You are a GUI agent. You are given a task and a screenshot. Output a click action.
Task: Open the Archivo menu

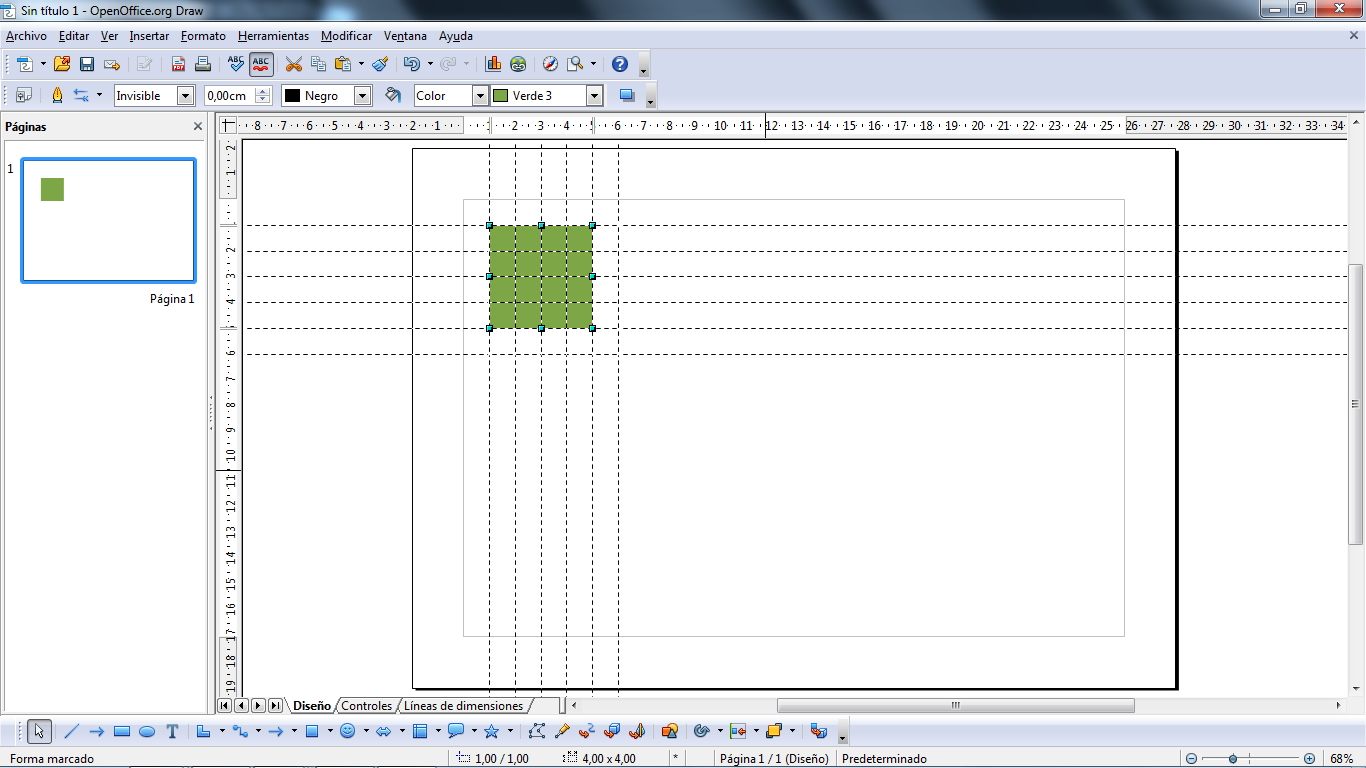click(26, 36)
